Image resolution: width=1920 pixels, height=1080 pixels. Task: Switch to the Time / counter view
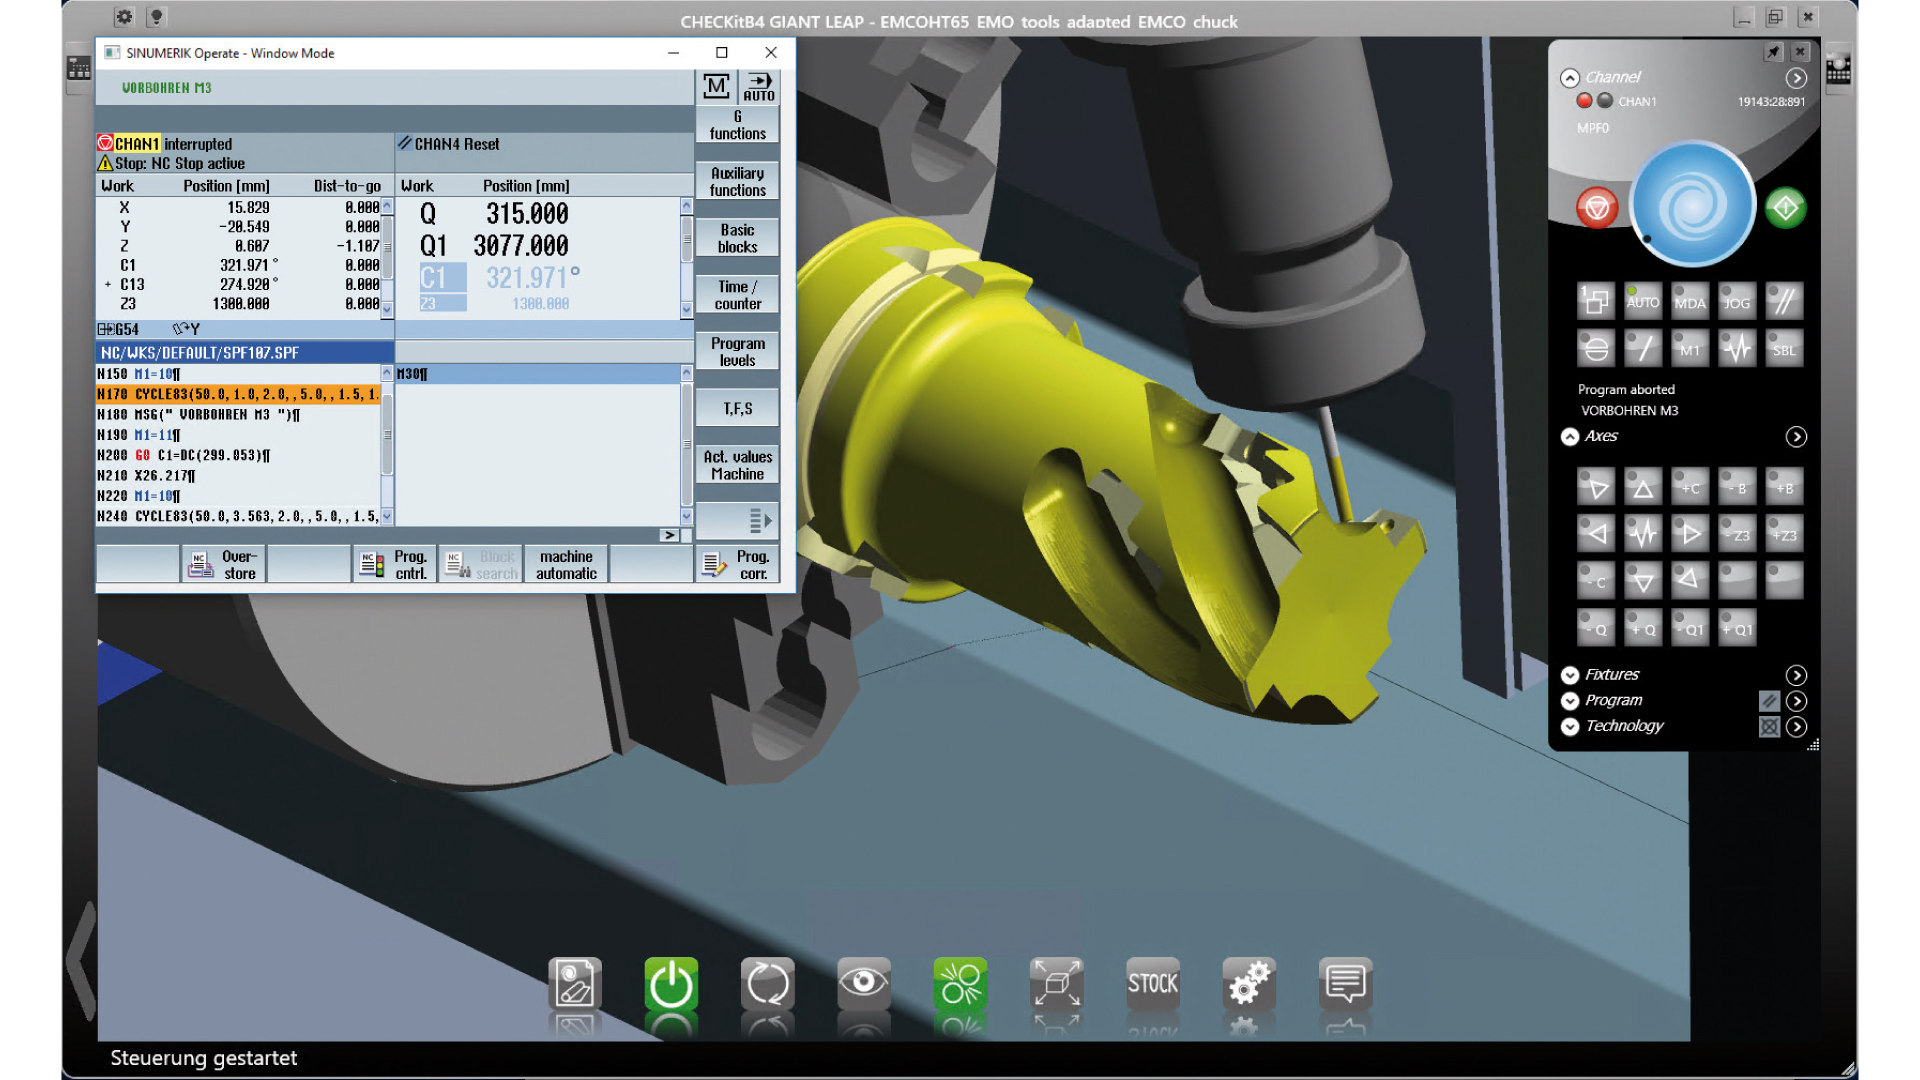pyautogui.click(x=737, y=293)
